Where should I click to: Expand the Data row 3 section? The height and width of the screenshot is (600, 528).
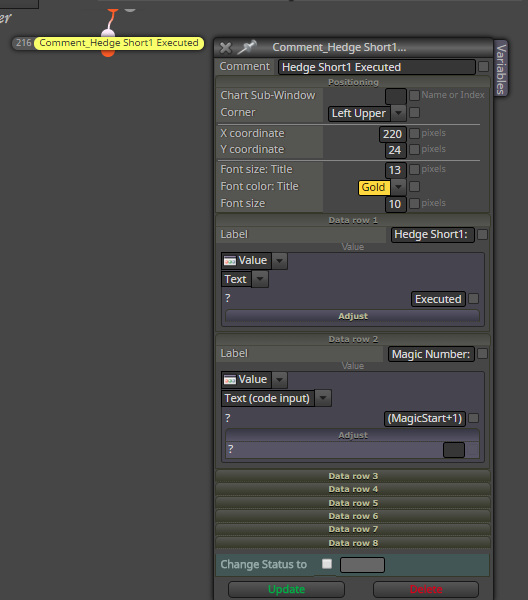(x=353, y=476)
